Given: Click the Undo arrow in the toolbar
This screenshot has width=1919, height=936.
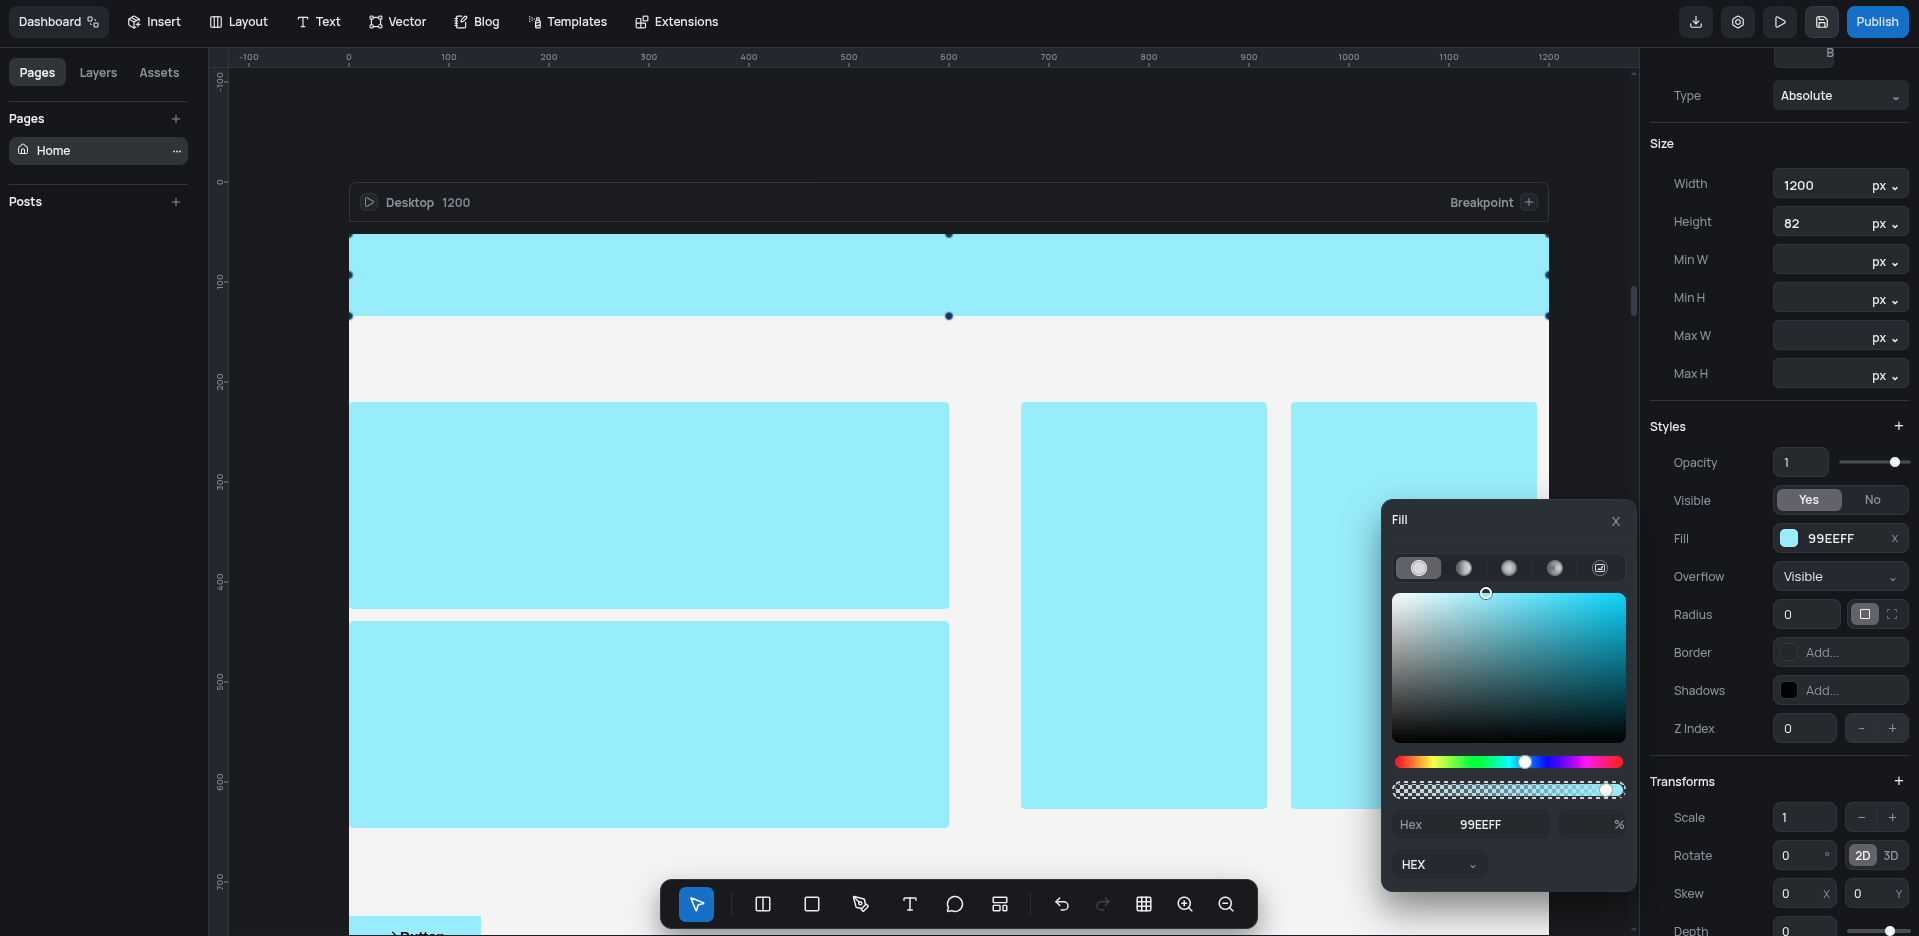Looking at the screenshot, I should pos(1062,904).
